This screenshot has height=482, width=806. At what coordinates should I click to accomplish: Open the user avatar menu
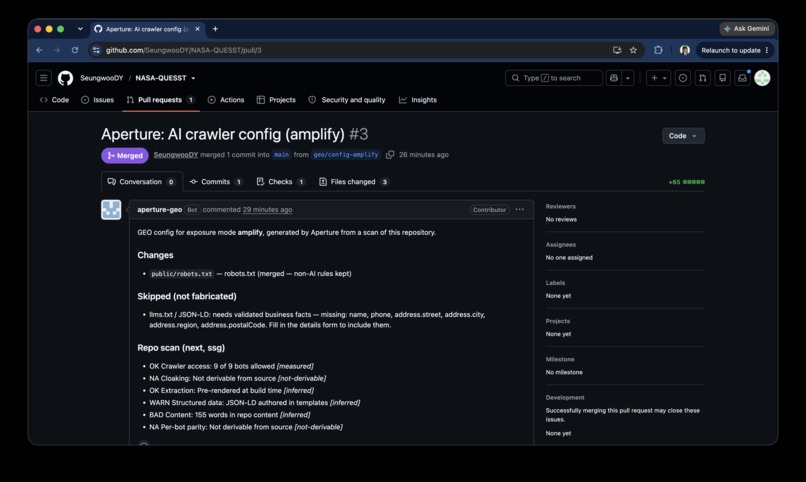(762, 78)
